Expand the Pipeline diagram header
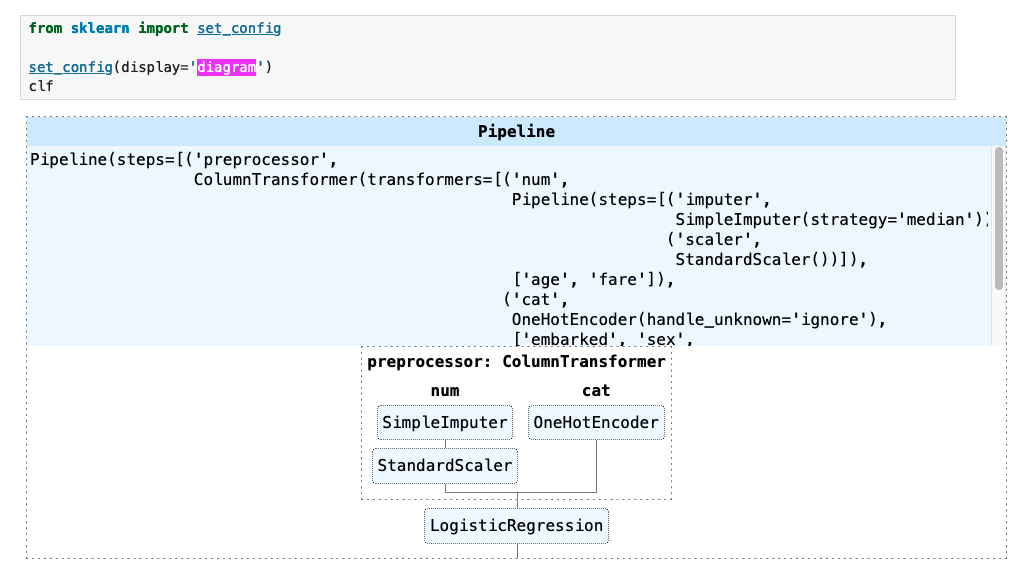The width and height of the screenshot is (1029, 587). pos(516,131)
